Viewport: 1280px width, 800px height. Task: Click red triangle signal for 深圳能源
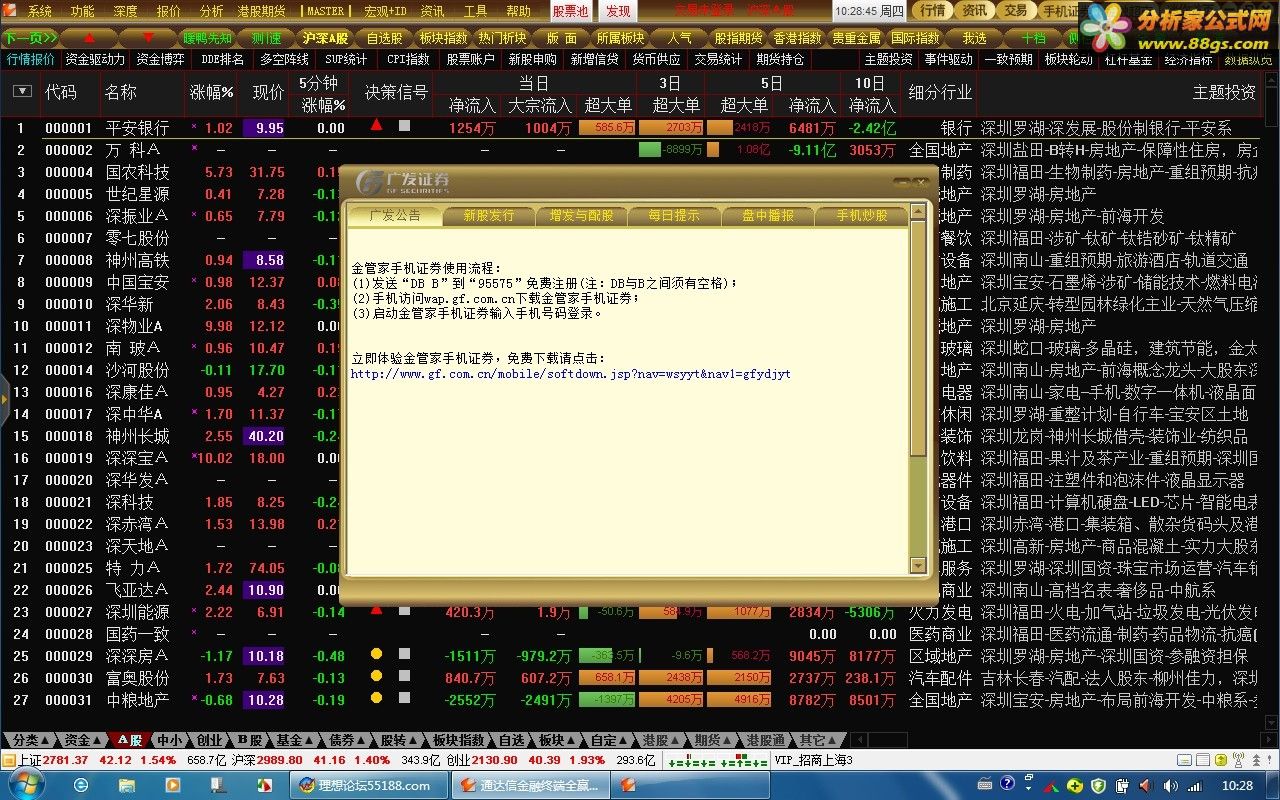click(x=376, y=608)
